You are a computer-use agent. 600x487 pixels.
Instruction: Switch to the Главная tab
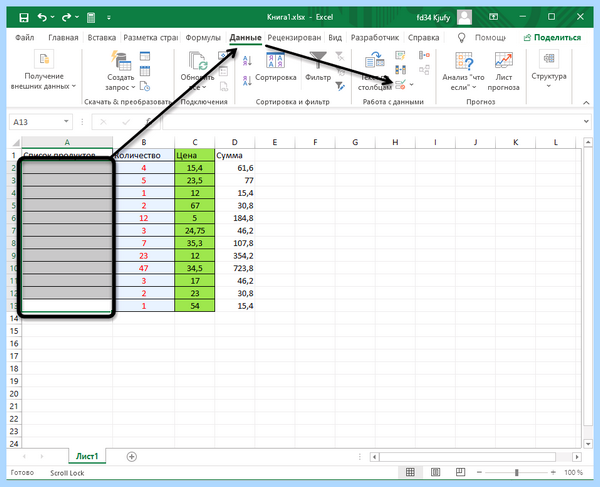coord(63,37)
